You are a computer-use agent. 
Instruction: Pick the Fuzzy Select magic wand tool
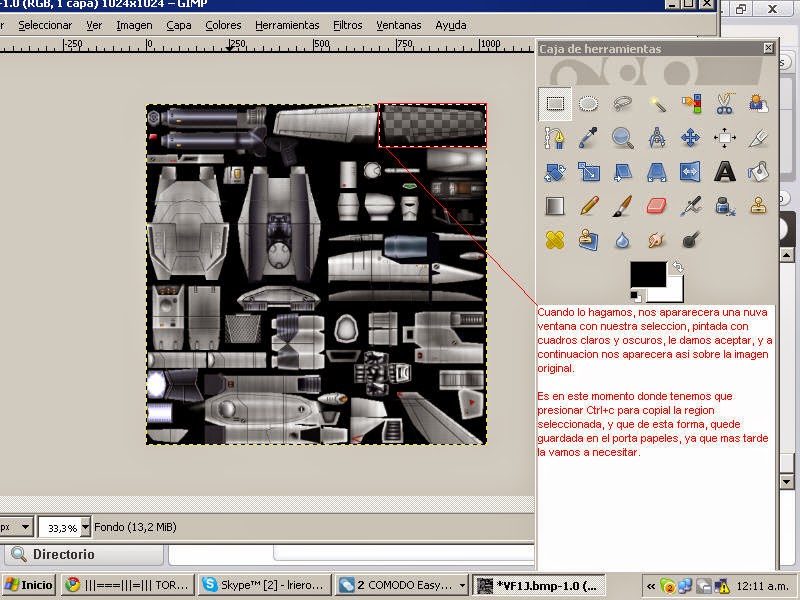pyautogui.click(x=657, y=104)
